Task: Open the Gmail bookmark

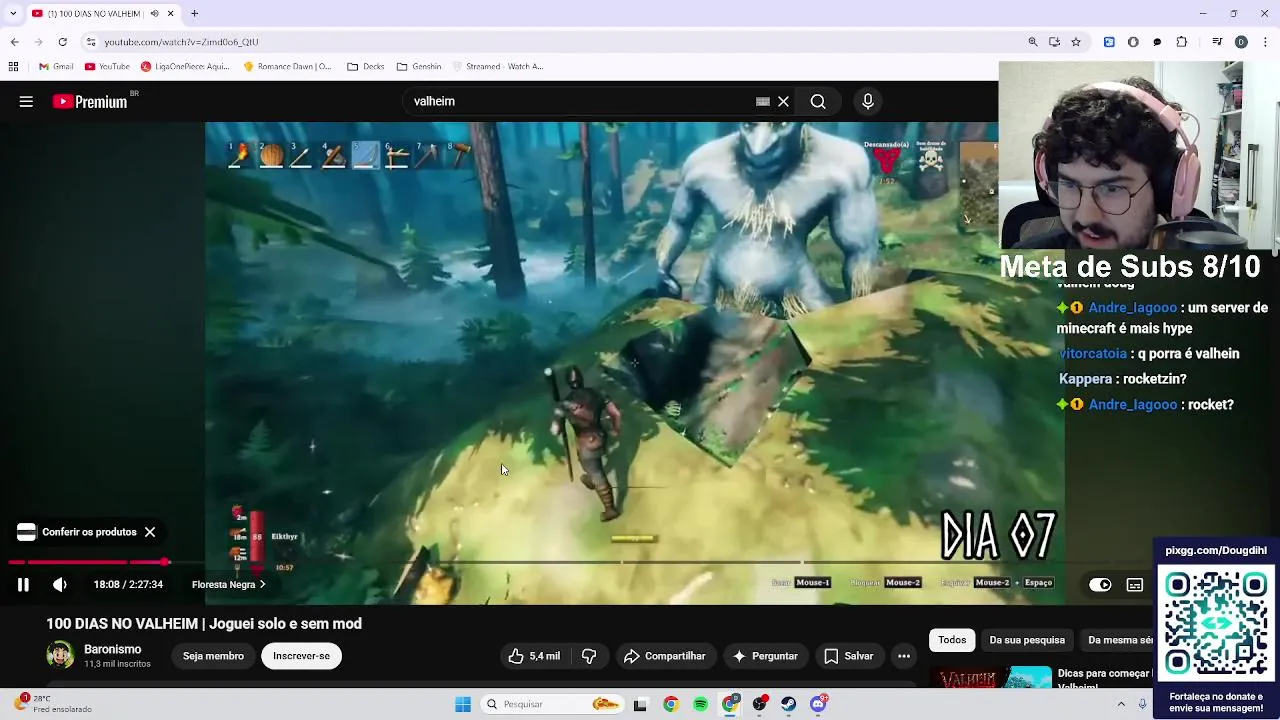Action: point(56,67)
